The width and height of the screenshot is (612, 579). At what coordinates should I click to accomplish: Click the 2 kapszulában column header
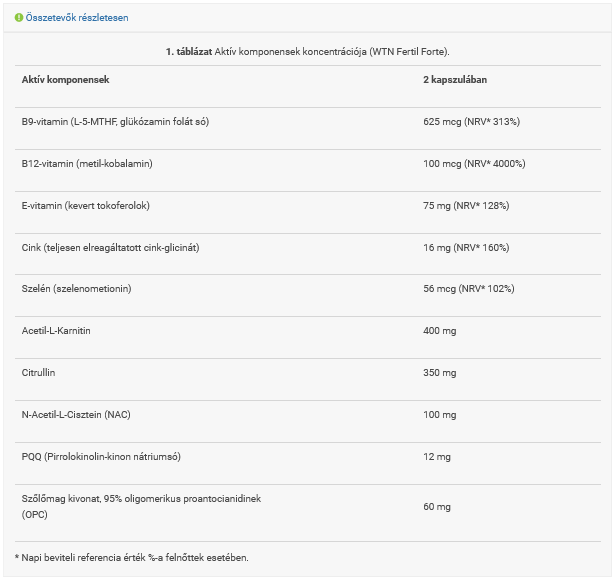click(455, 78)
